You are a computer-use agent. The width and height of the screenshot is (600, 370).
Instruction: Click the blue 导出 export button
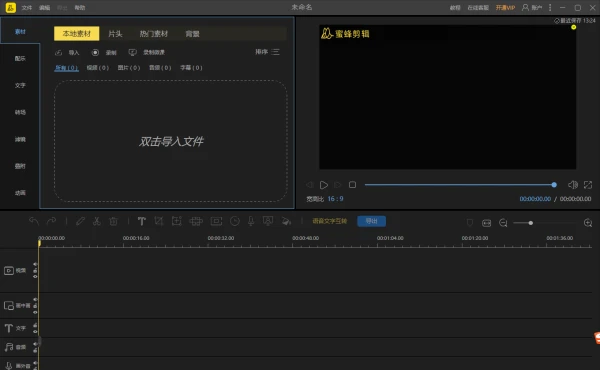(x=372, y=221)
